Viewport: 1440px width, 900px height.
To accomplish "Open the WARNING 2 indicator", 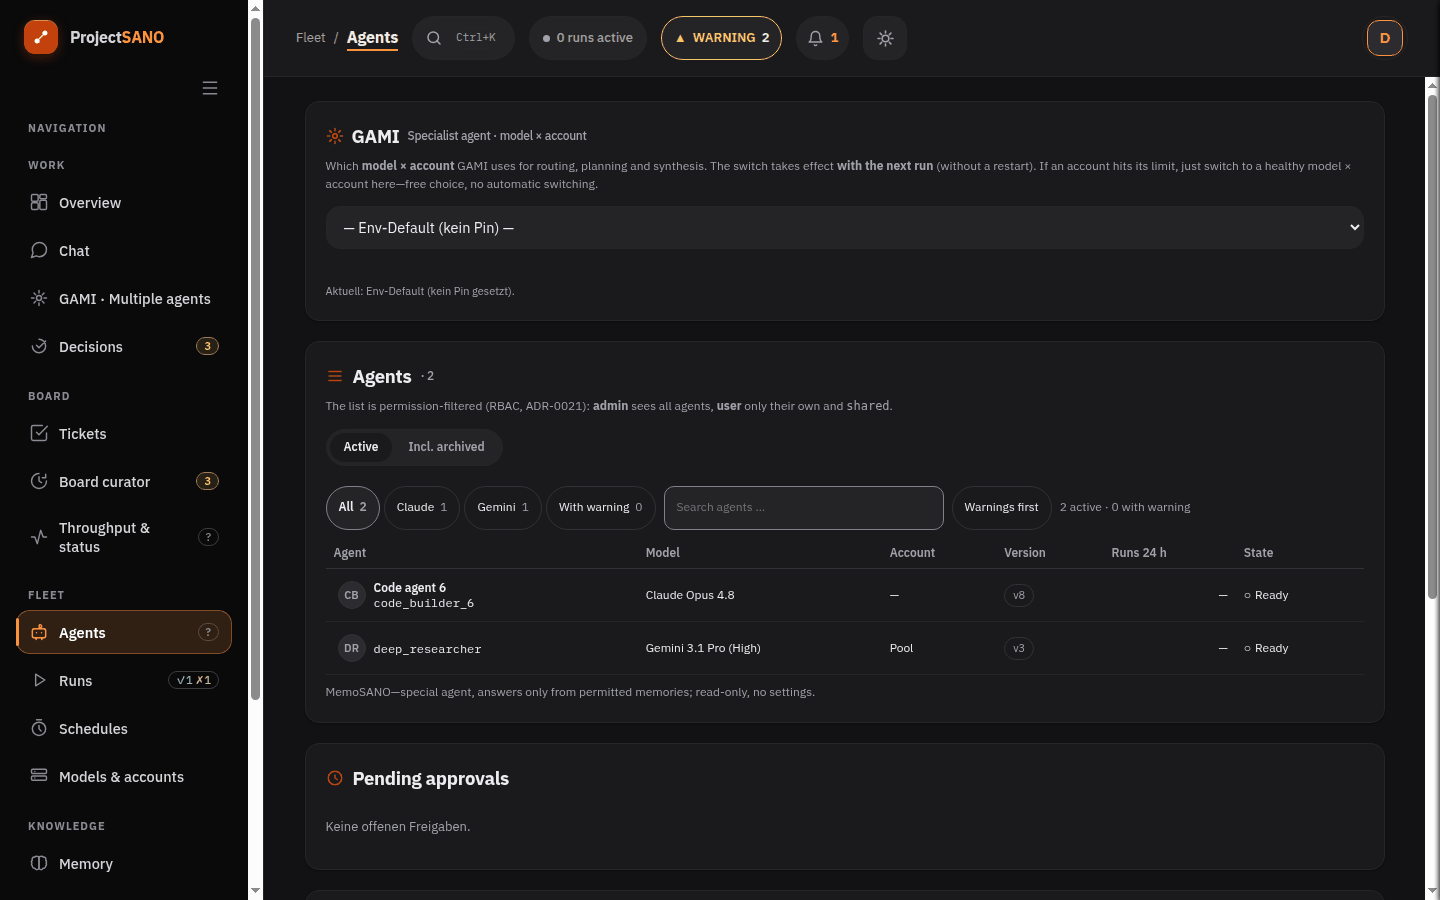I will coord(721,38).
